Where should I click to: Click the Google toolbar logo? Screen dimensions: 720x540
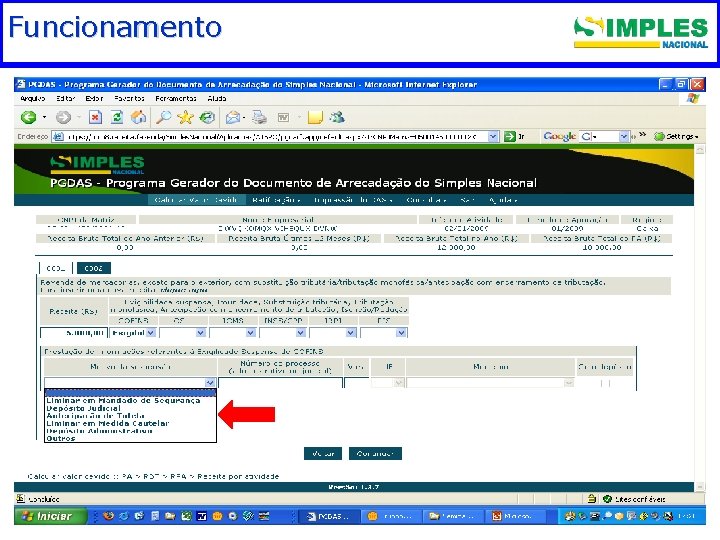pyautogui.click(x=559, y=136)
